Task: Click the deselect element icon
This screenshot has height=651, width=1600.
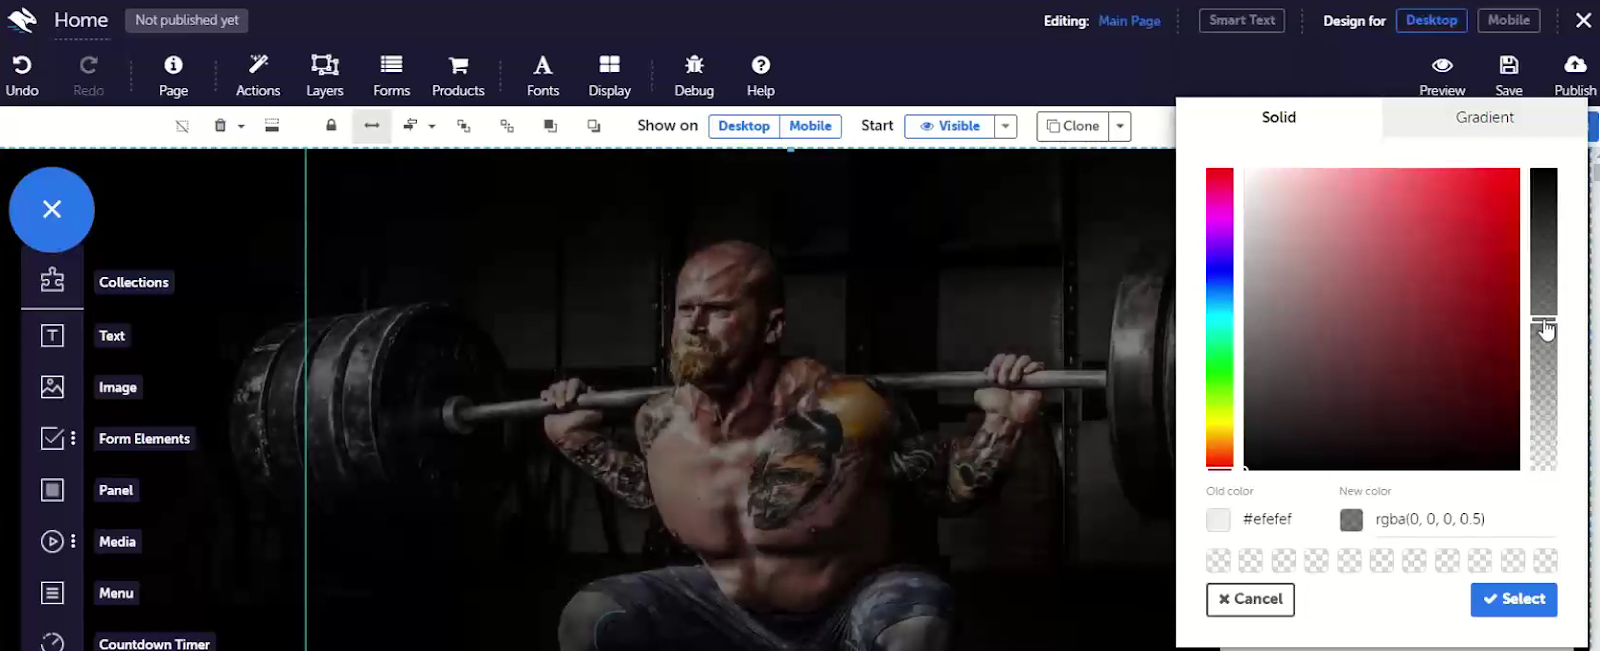Action: click(x=182, y=126)
